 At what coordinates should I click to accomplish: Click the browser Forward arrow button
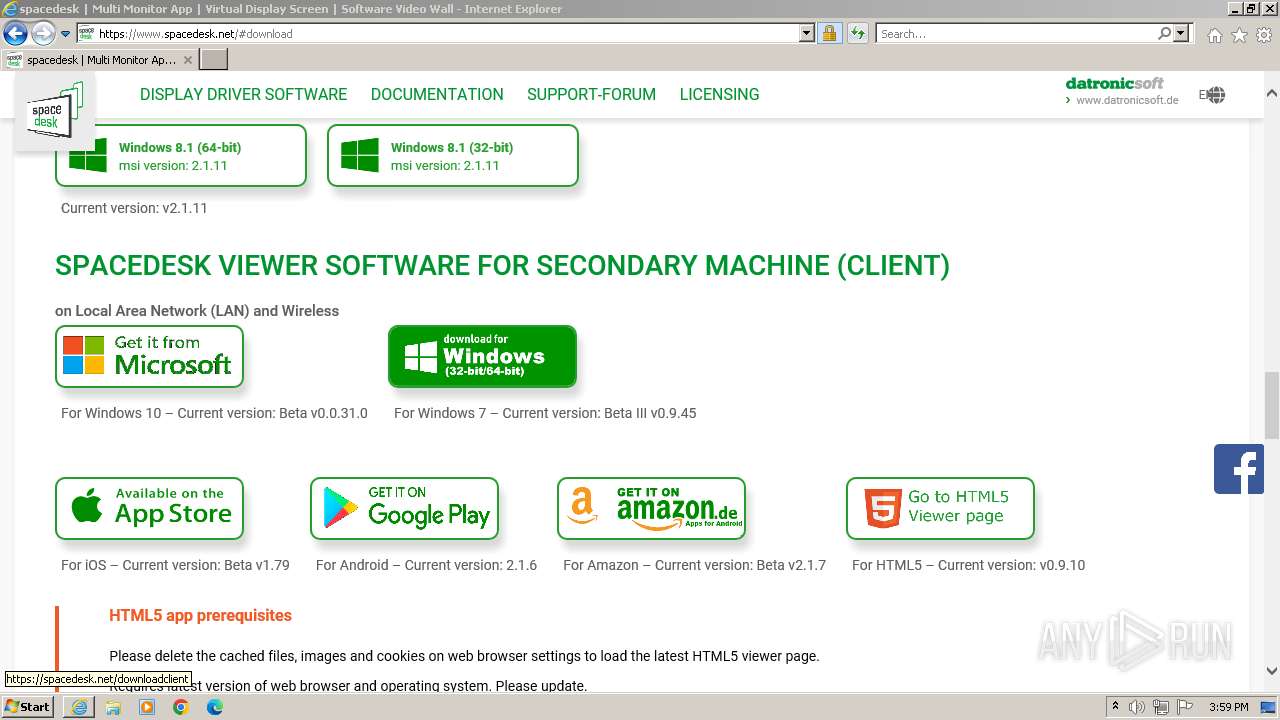pyautogui.click(x=43, y=33)
